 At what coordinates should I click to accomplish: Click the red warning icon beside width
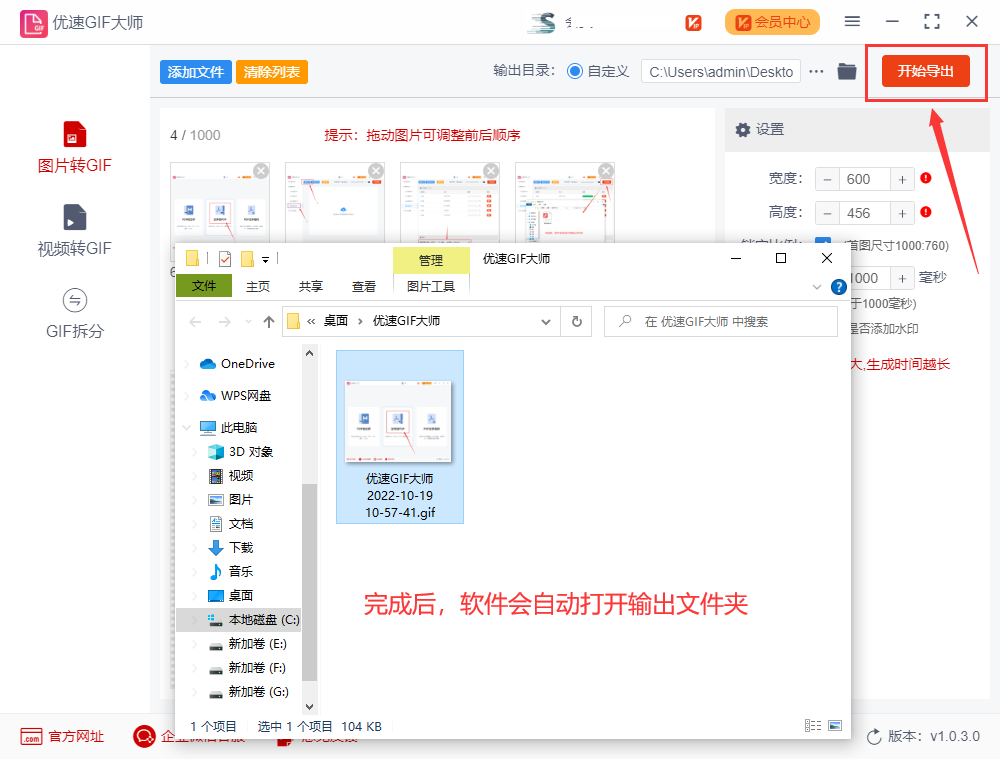click(x=926, y=179)
